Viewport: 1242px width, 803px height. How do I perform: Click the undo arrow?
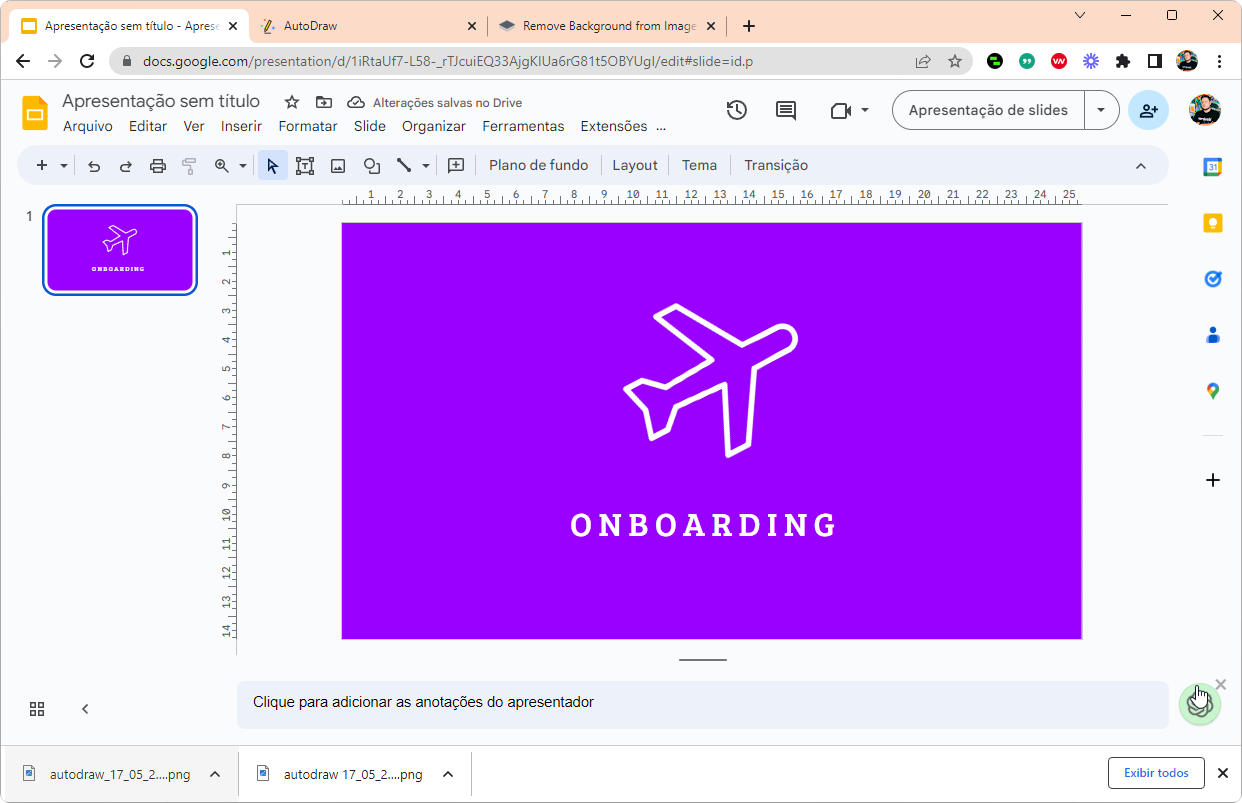[x=94, y=166]
